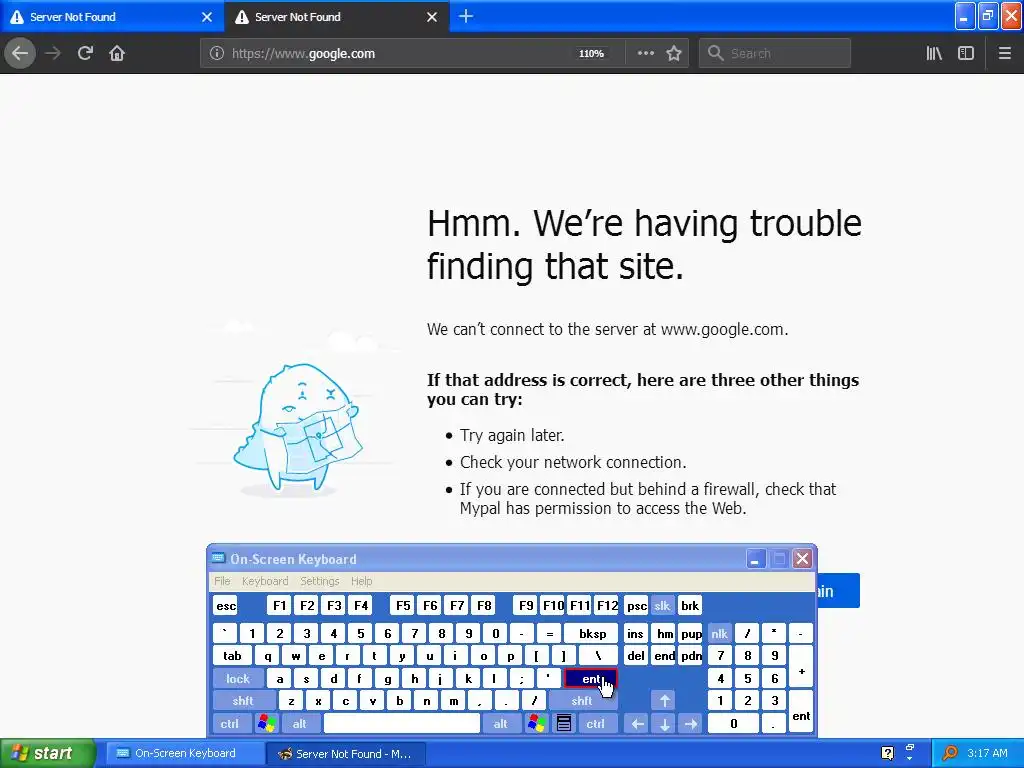Click the forward navigation arrow
Screen dimensions: 1024x768
point(53,53)
